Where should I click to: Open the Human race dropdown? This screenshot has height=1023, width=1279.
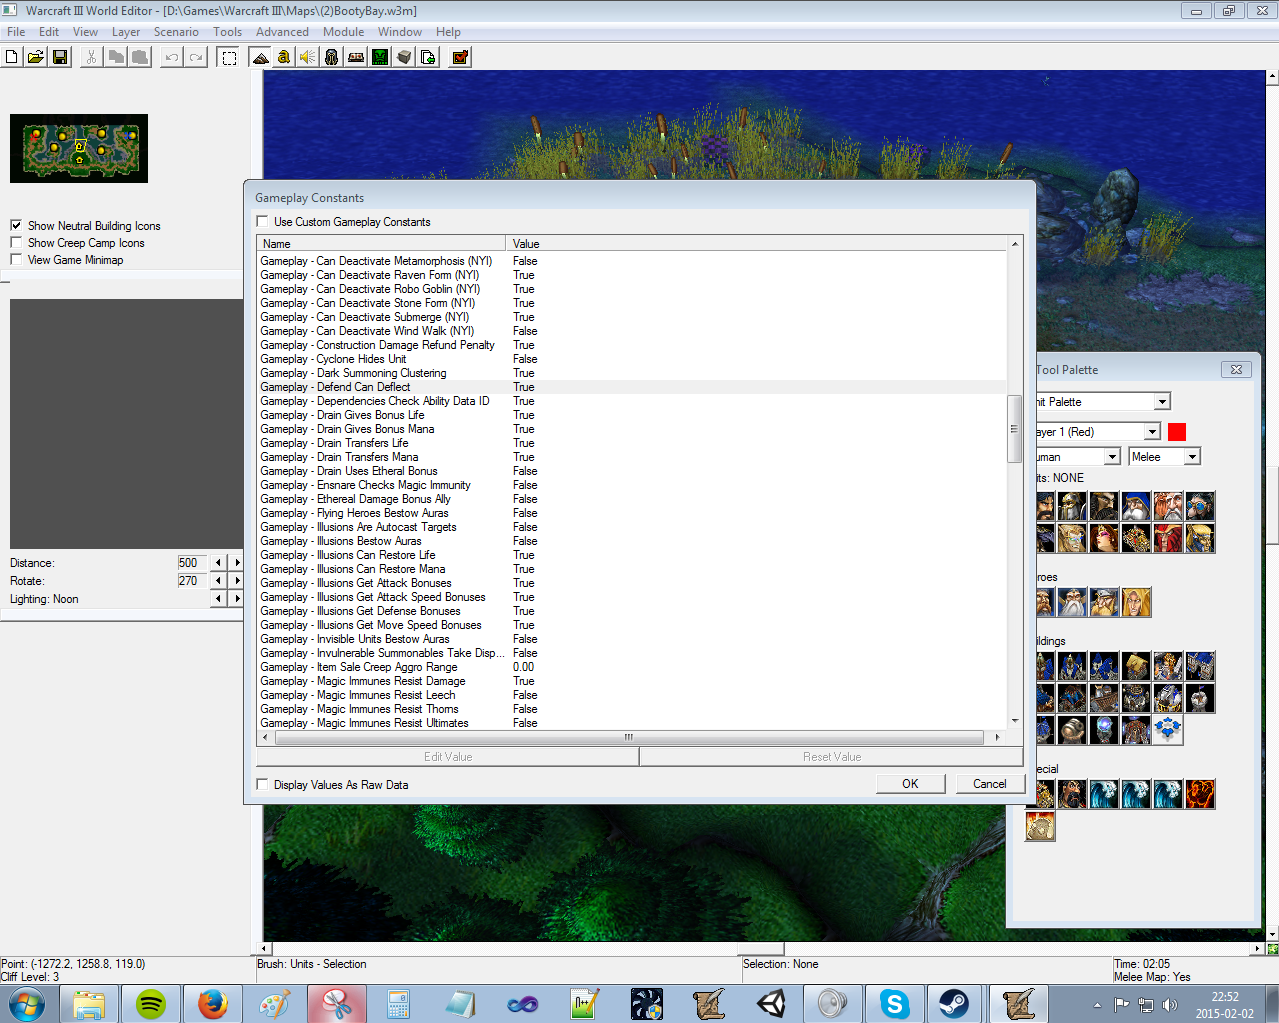point(1112,456)
